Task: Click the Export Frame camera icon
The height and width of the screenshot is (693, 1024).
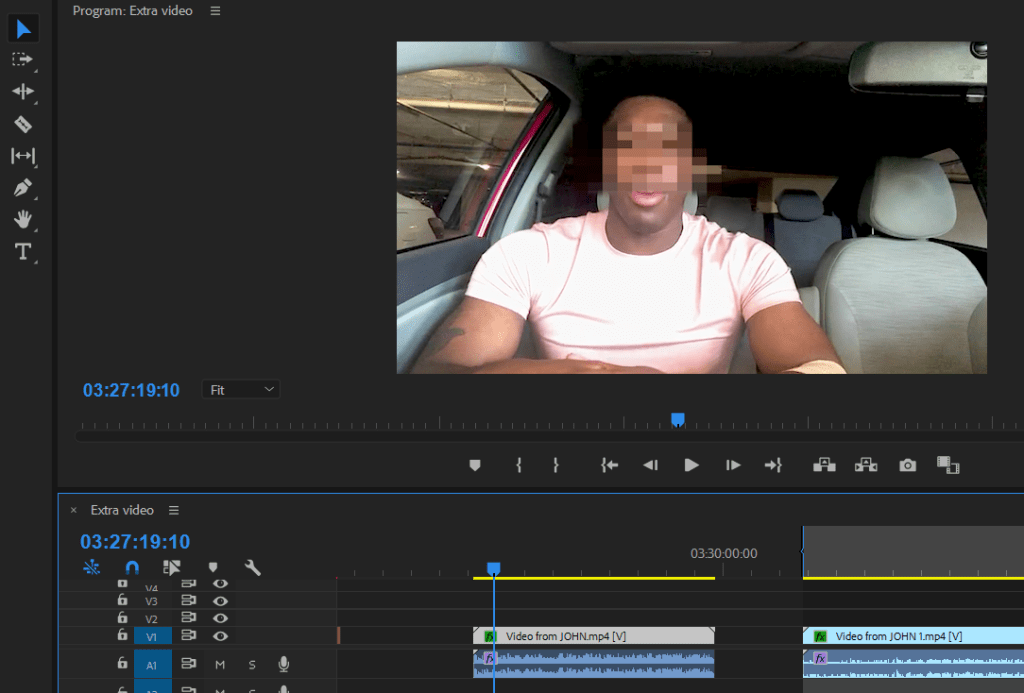Action: 907,465
